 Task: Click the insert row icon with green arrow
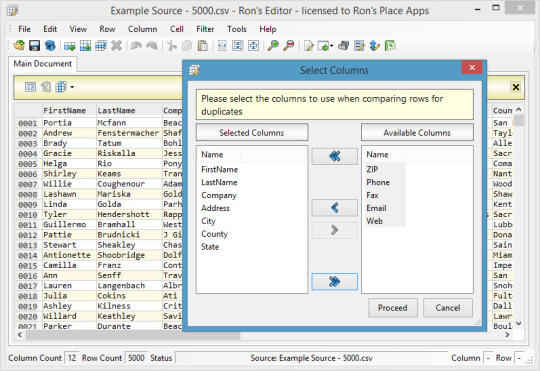click(x=70, y=45)
